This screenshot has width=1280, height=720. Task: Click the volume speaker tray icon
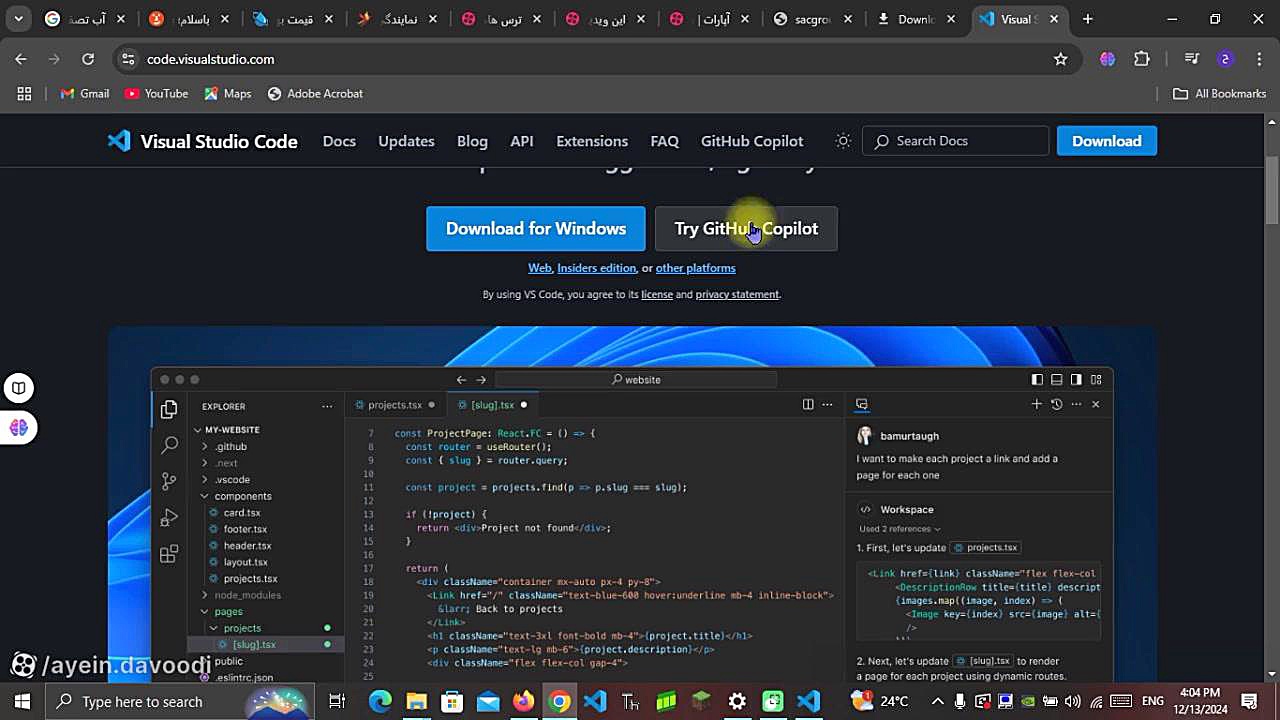pos(1073,701)
